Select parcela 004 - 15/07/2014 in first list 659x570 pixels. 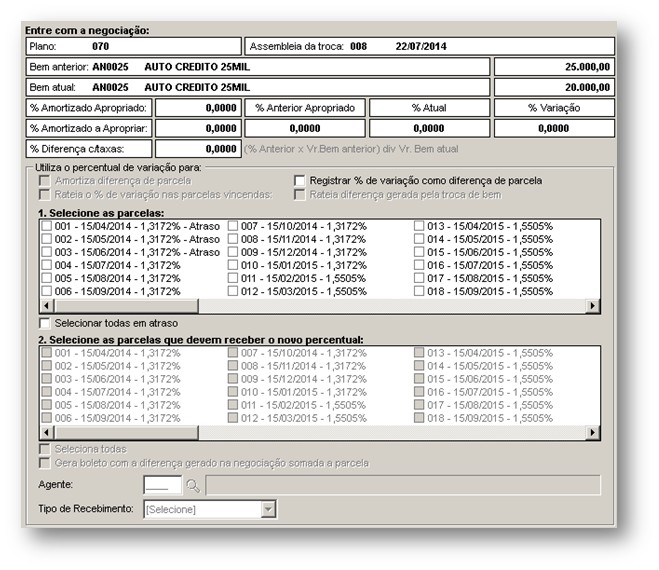point(47,265)
